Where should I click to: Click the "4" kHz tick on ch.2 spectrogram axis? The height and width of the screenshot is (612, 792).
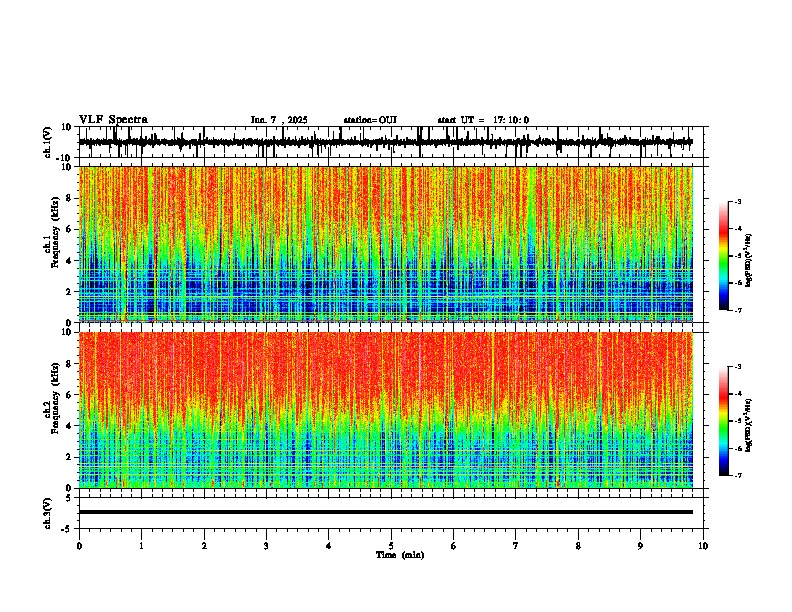click(69, 426)
